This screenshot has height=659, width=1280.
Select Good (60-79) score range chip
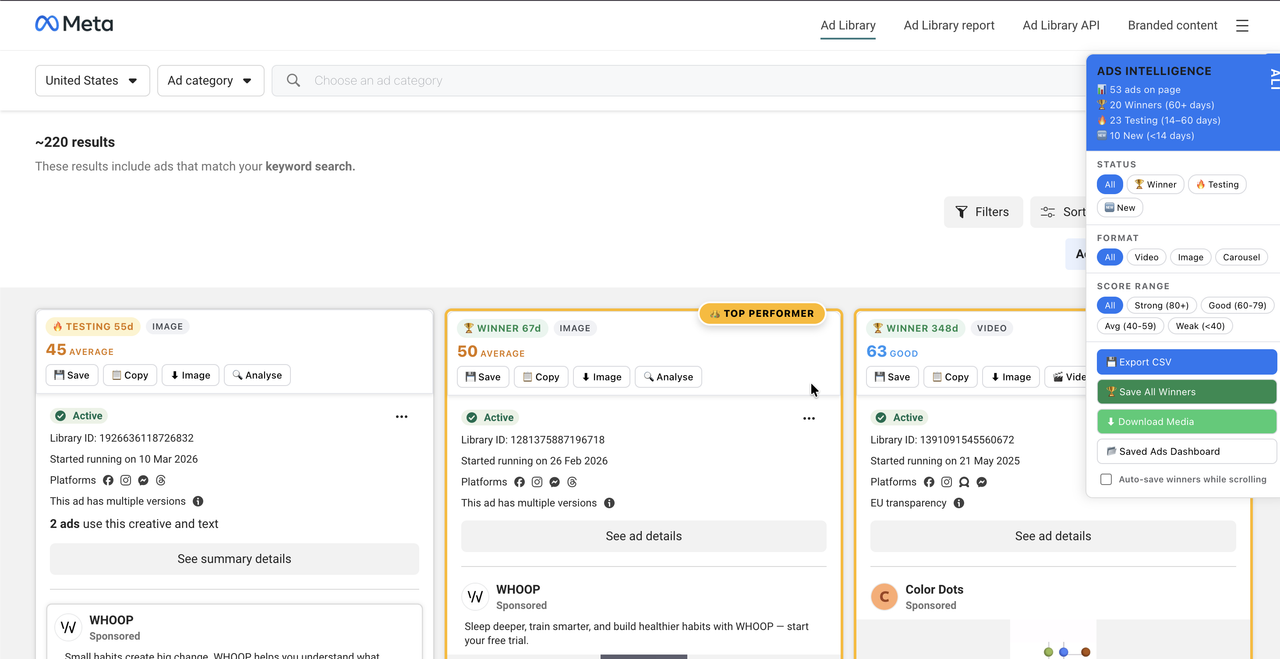click(x=1237, y=305)
